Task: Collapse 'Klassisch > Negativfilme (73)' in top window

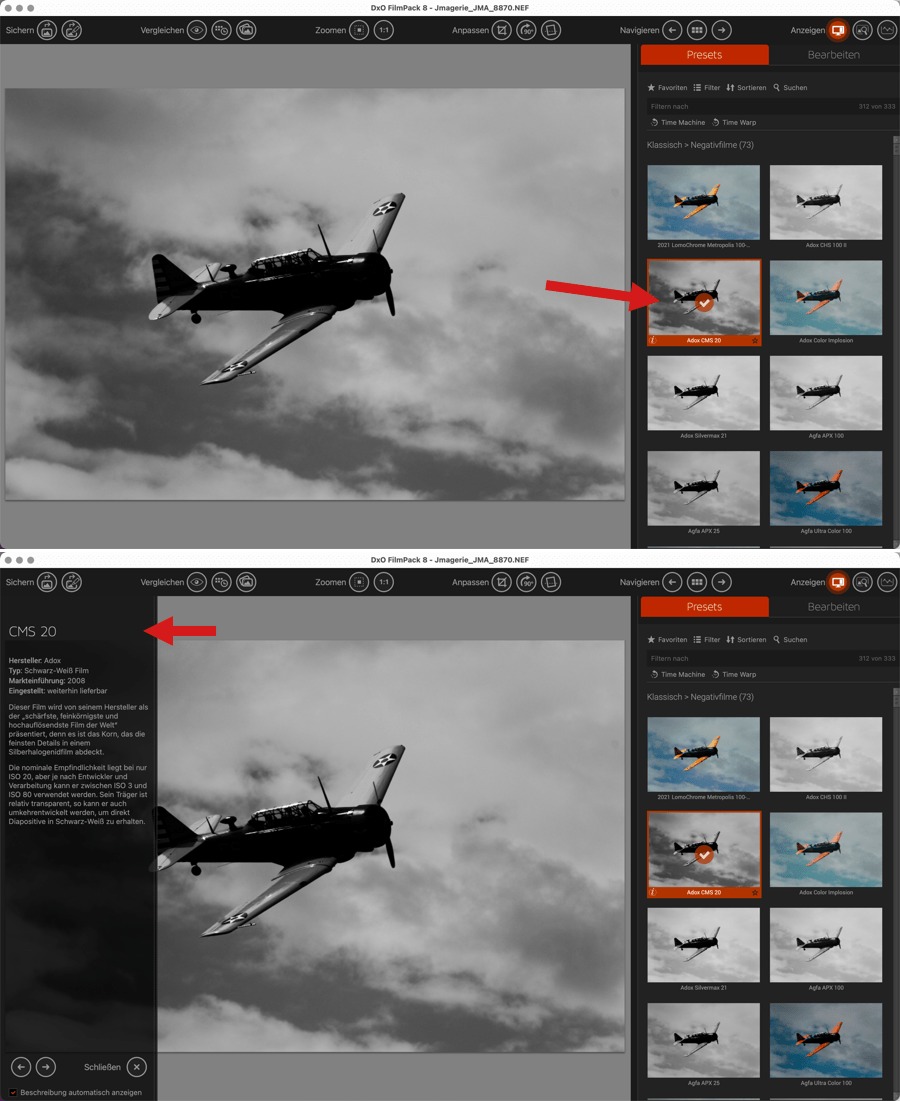Action: click(x=700, y=145)
